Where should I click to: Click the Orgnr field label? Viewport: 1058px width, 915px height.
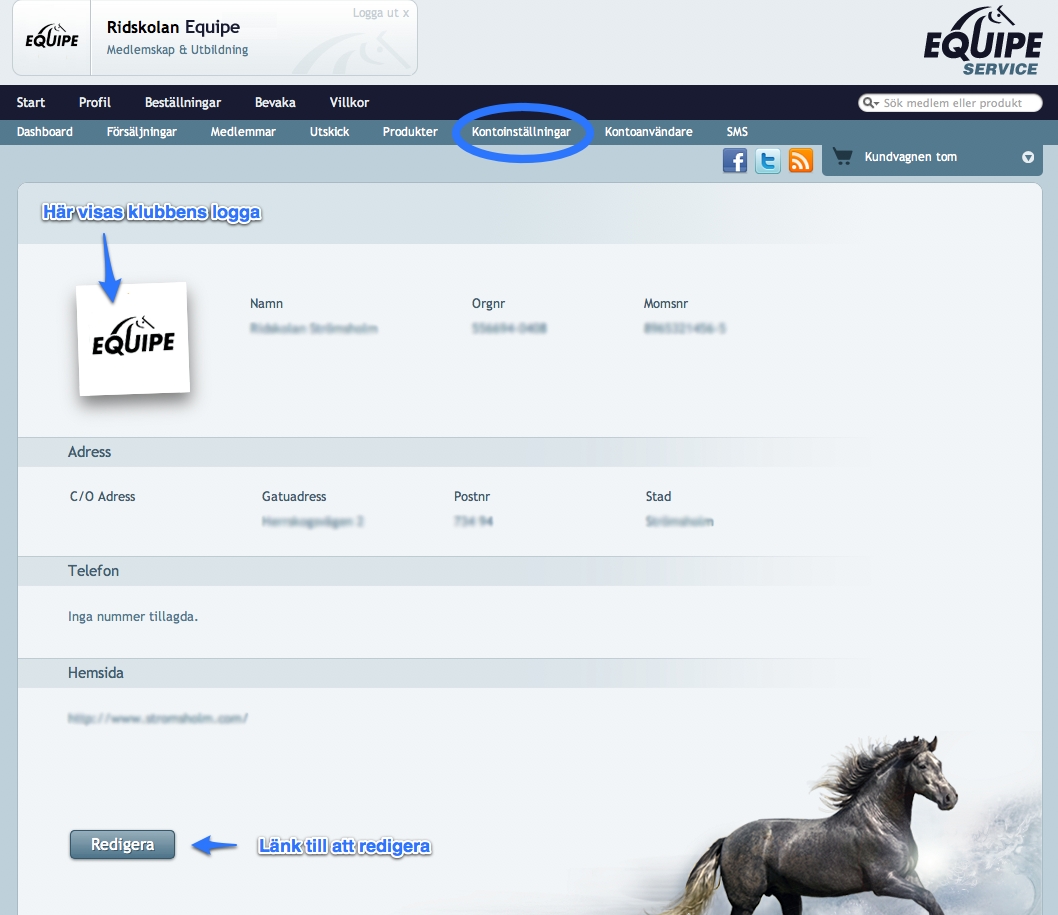(x=489, y=304)
